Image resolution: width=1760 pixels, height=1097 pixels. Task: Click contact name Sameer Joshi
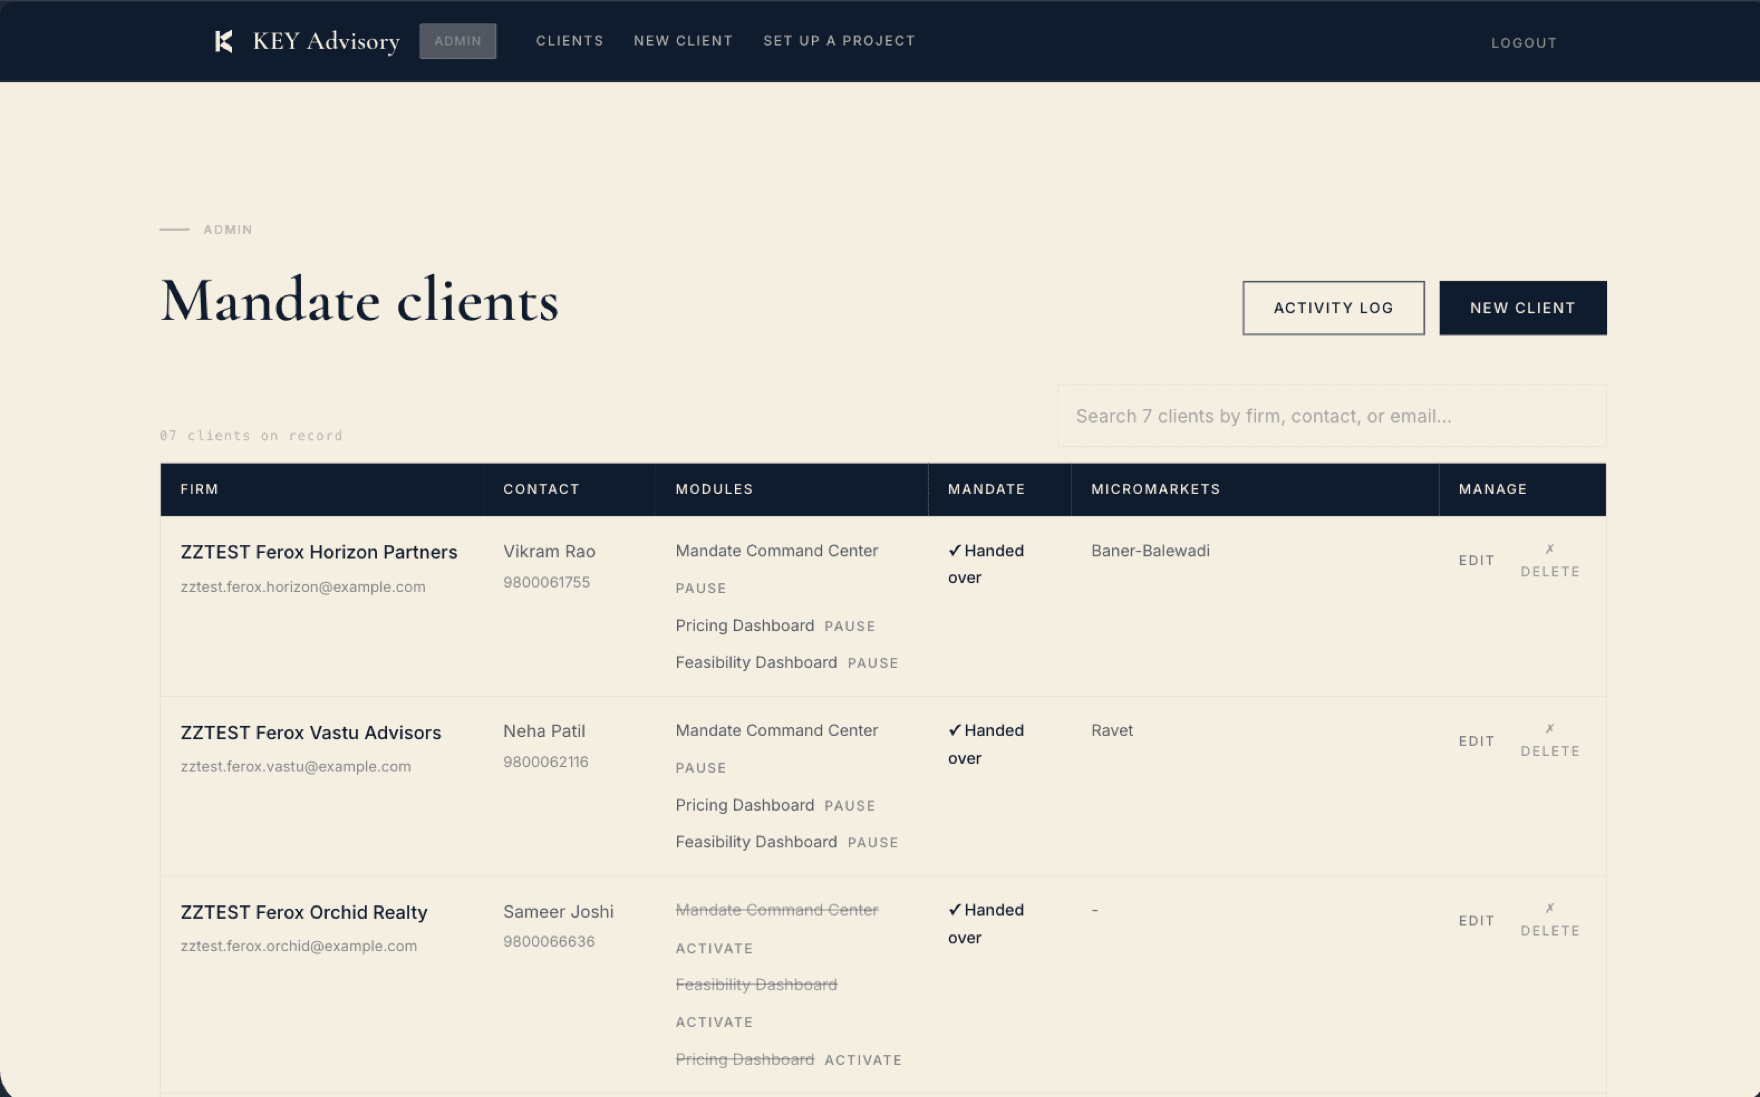click(558, 911)
